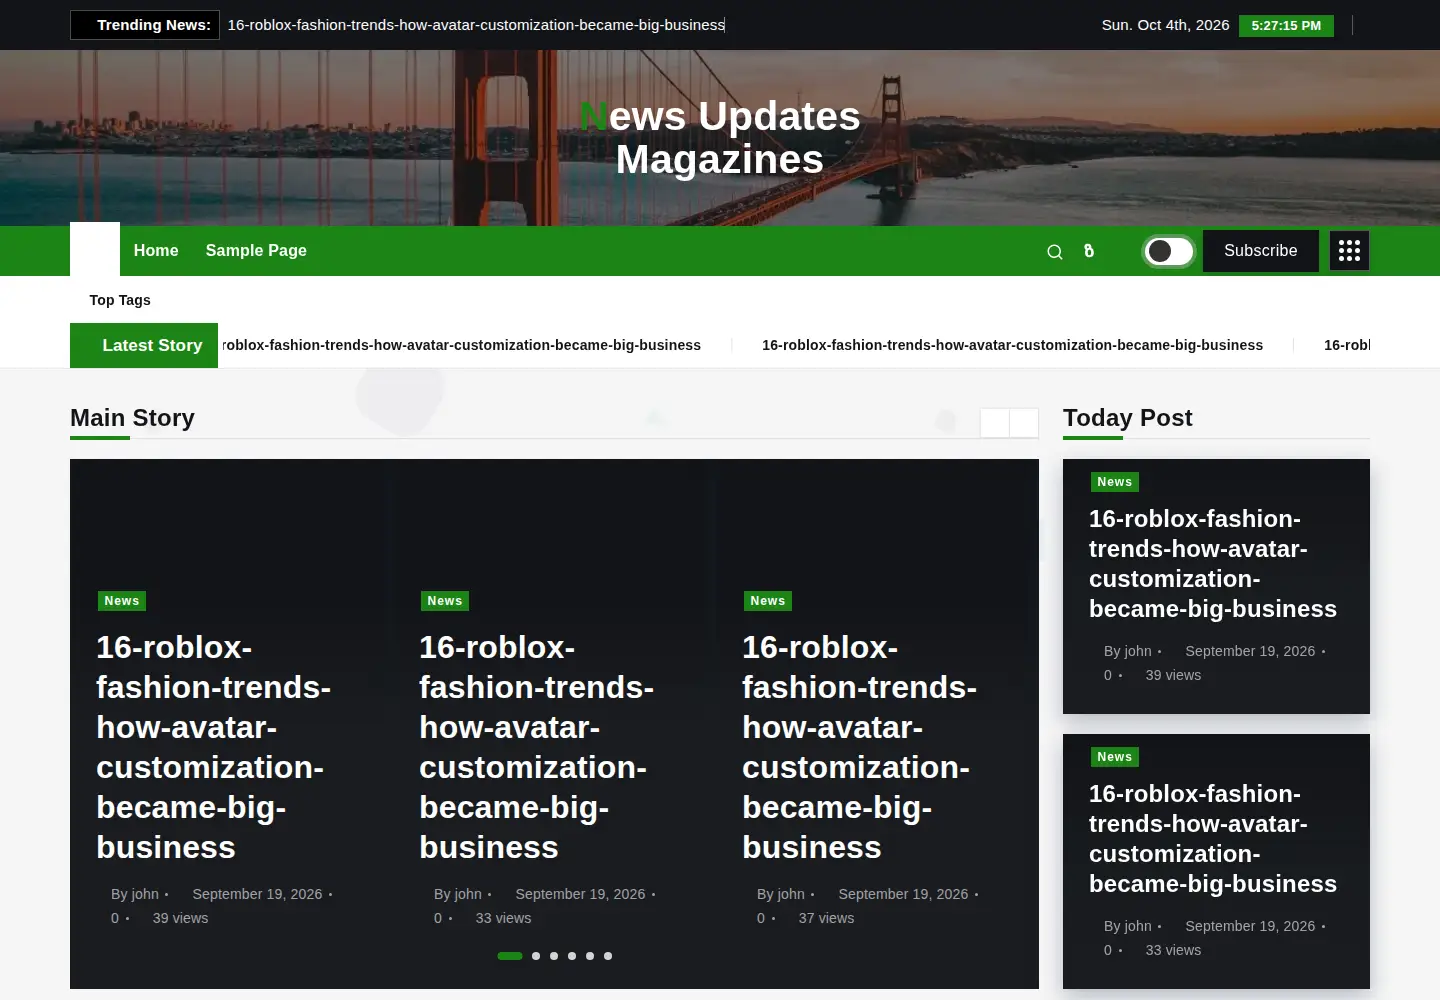This screenshot has width=1440, height=1000.
Task: Open the Home menu item
Action: (x=156, y=251)
